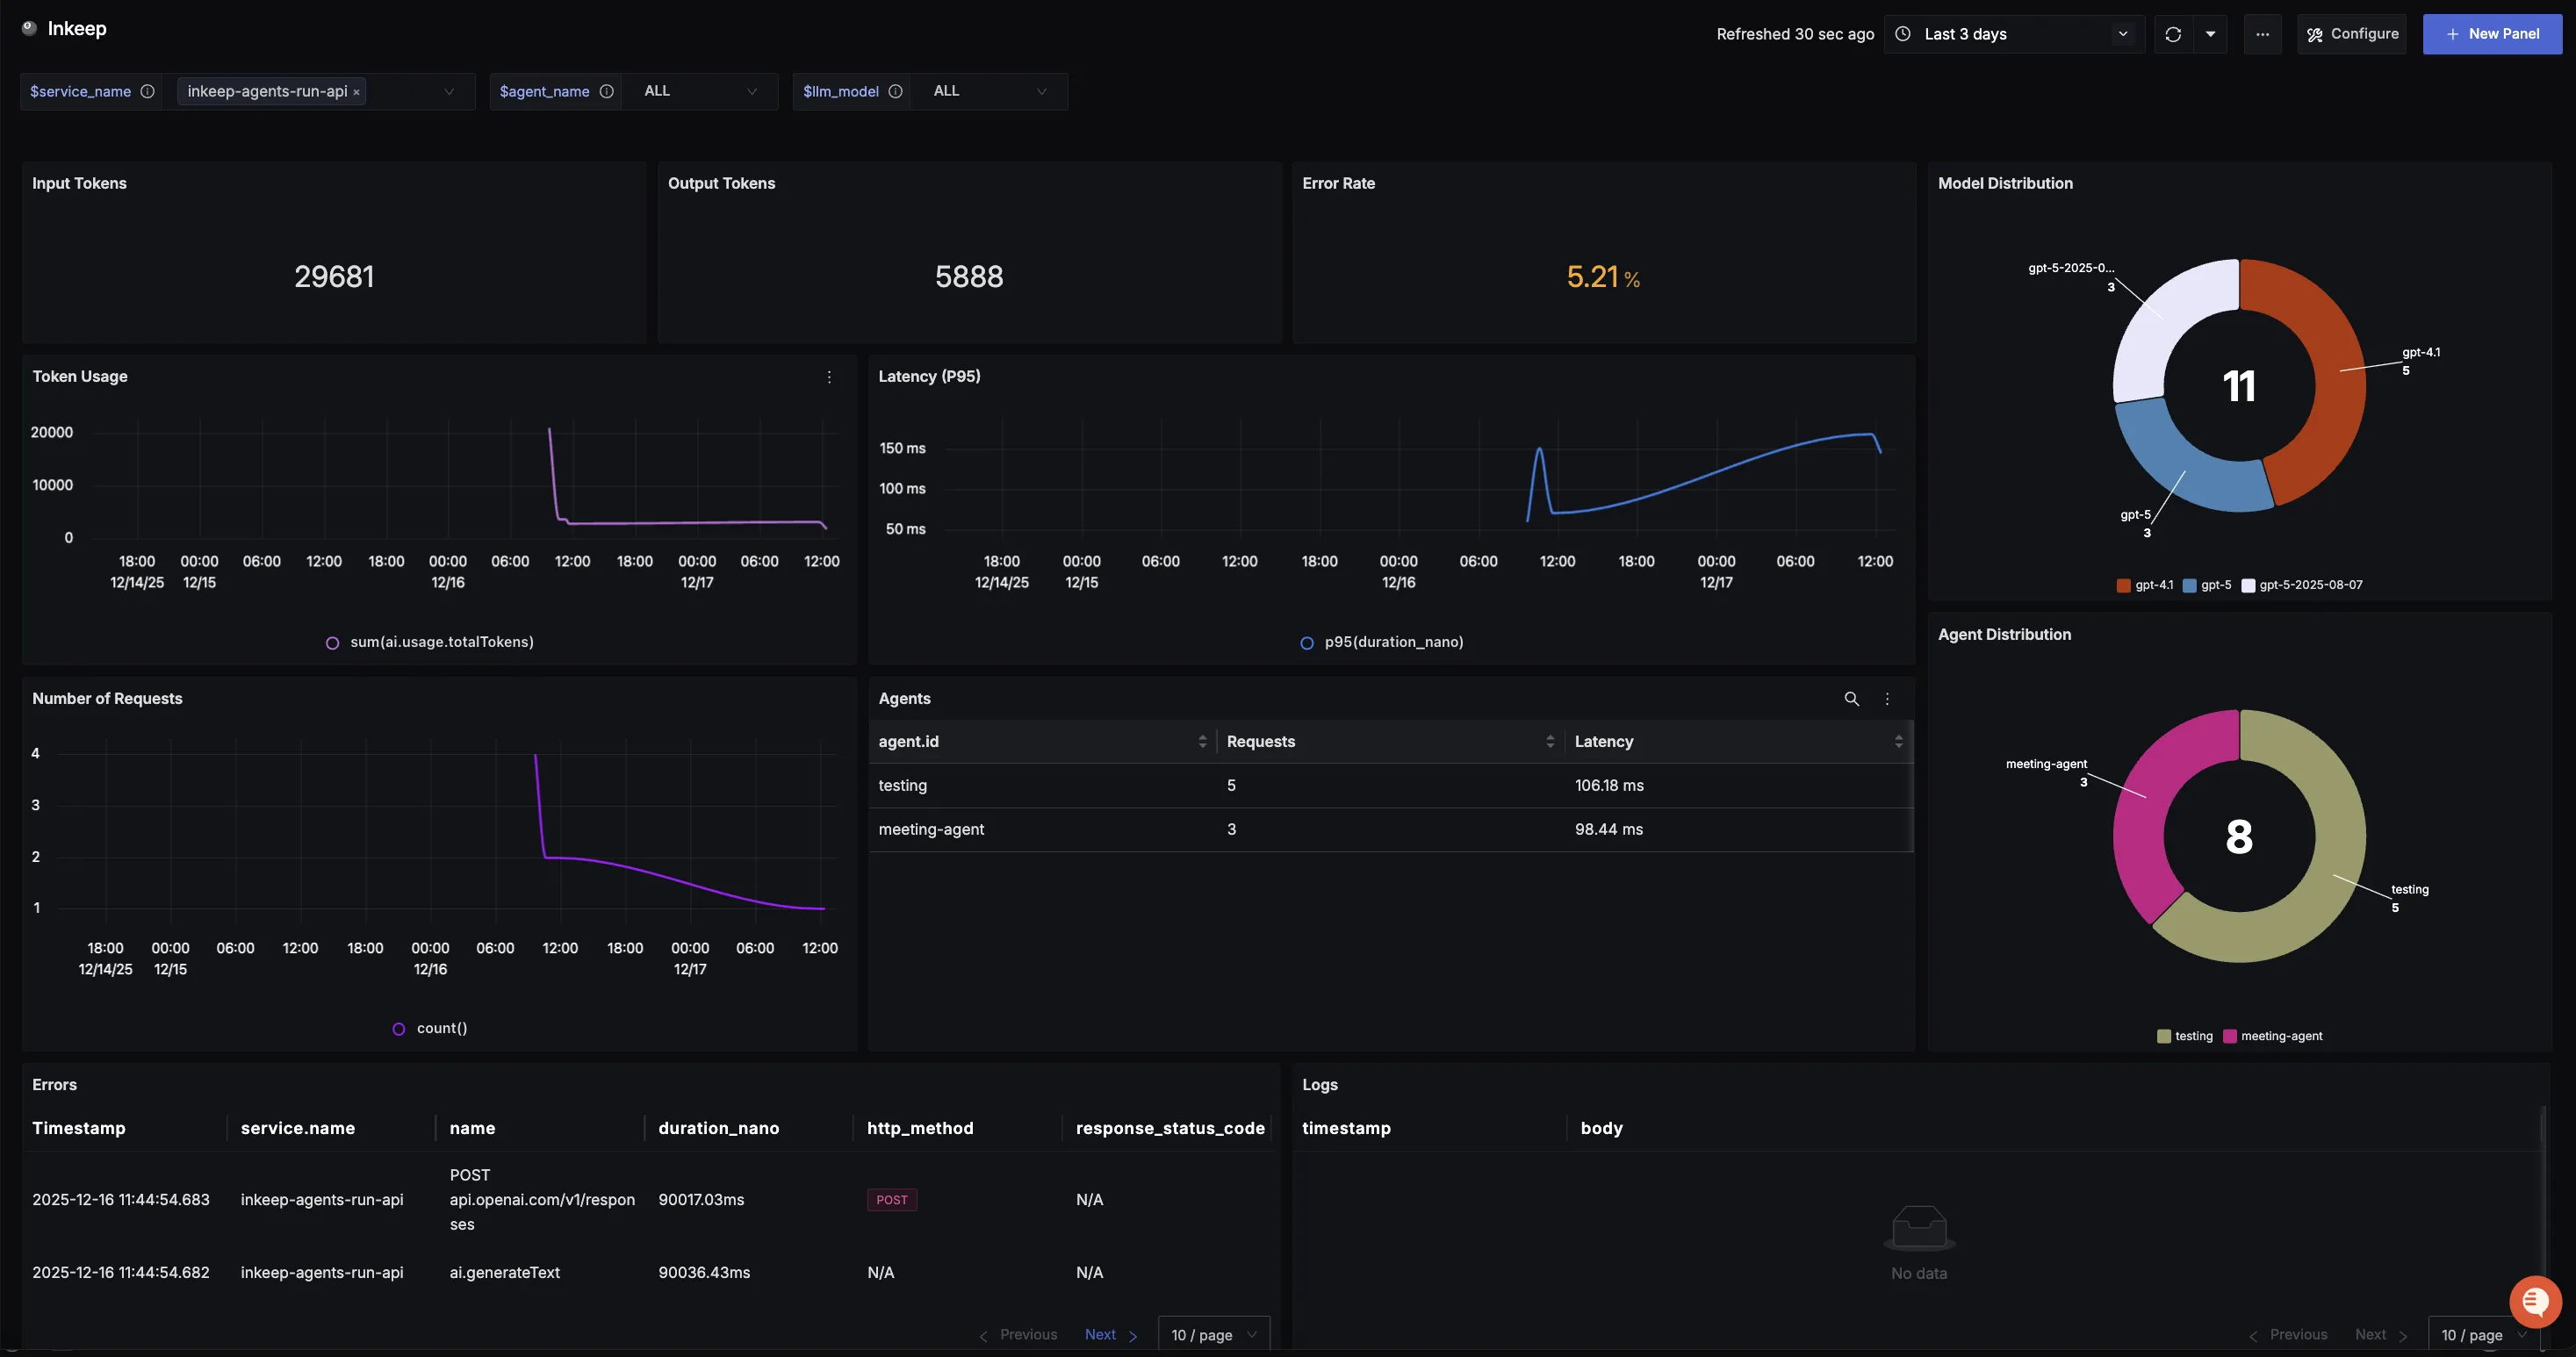Viewport: 2576px width, 1357px height.
Task: Open the more options menu near Configure
Action: 2262,33
